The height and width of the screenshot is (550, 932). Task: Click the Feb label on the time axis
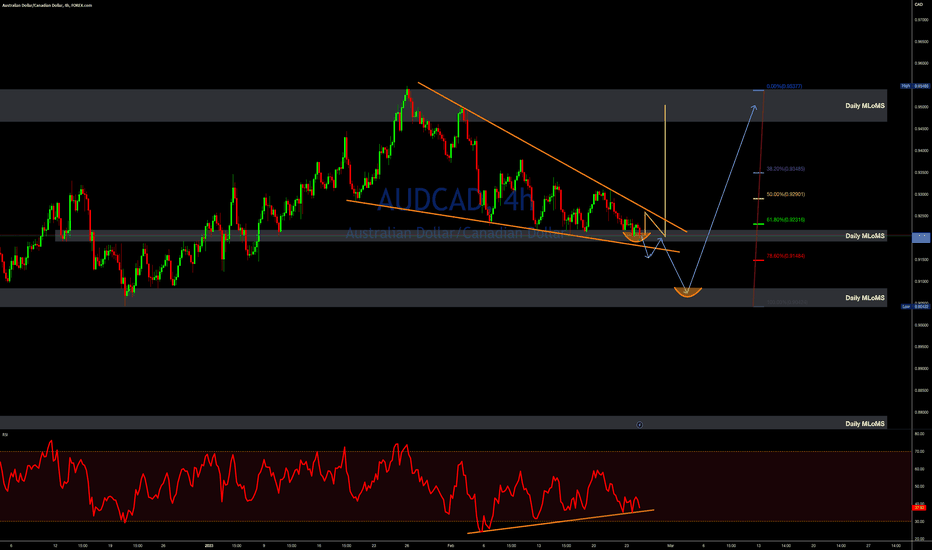[451, 545]
